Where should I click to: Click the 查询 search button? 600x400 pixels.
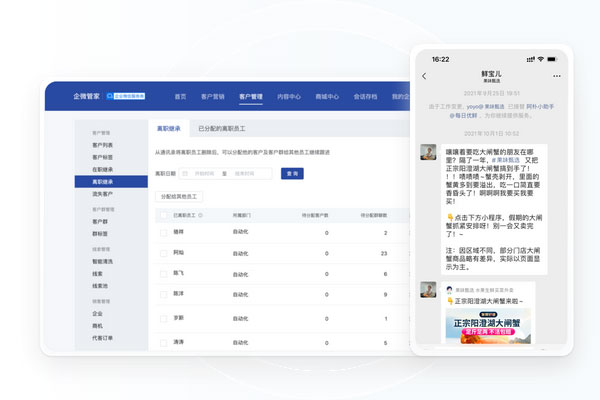(291, 173)
